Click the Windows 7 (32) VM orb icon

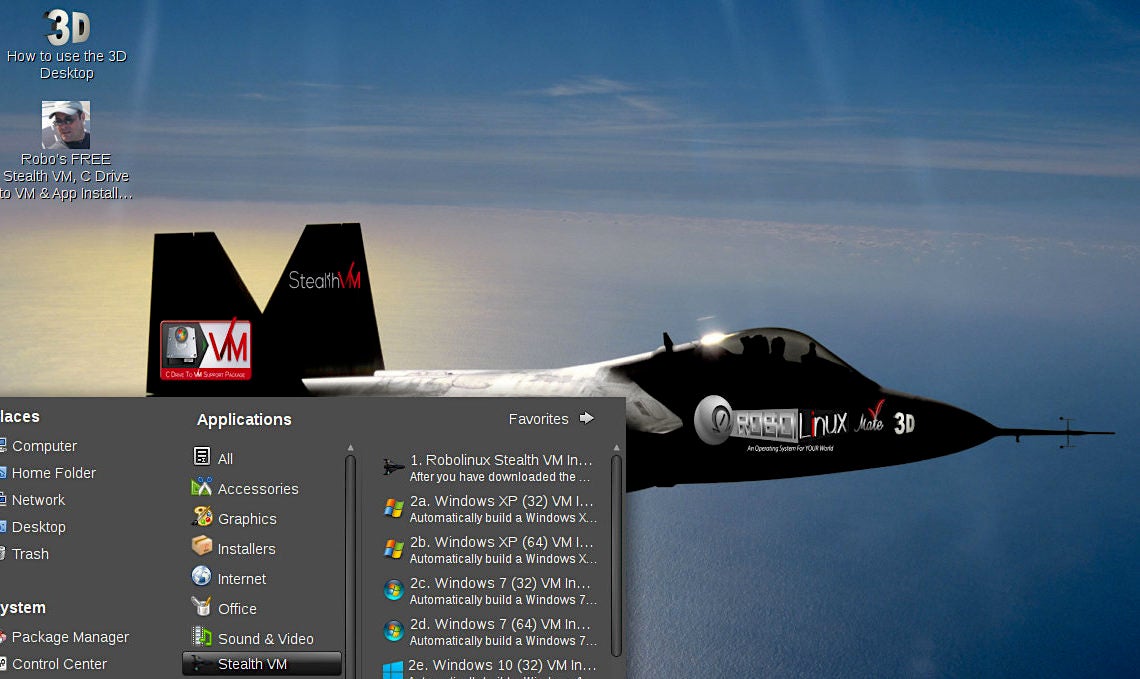[393, 590]
